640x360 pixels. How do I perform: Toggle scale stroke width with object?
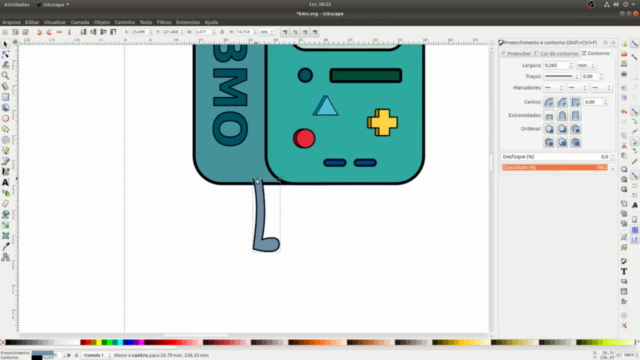(x=285, y=32)
